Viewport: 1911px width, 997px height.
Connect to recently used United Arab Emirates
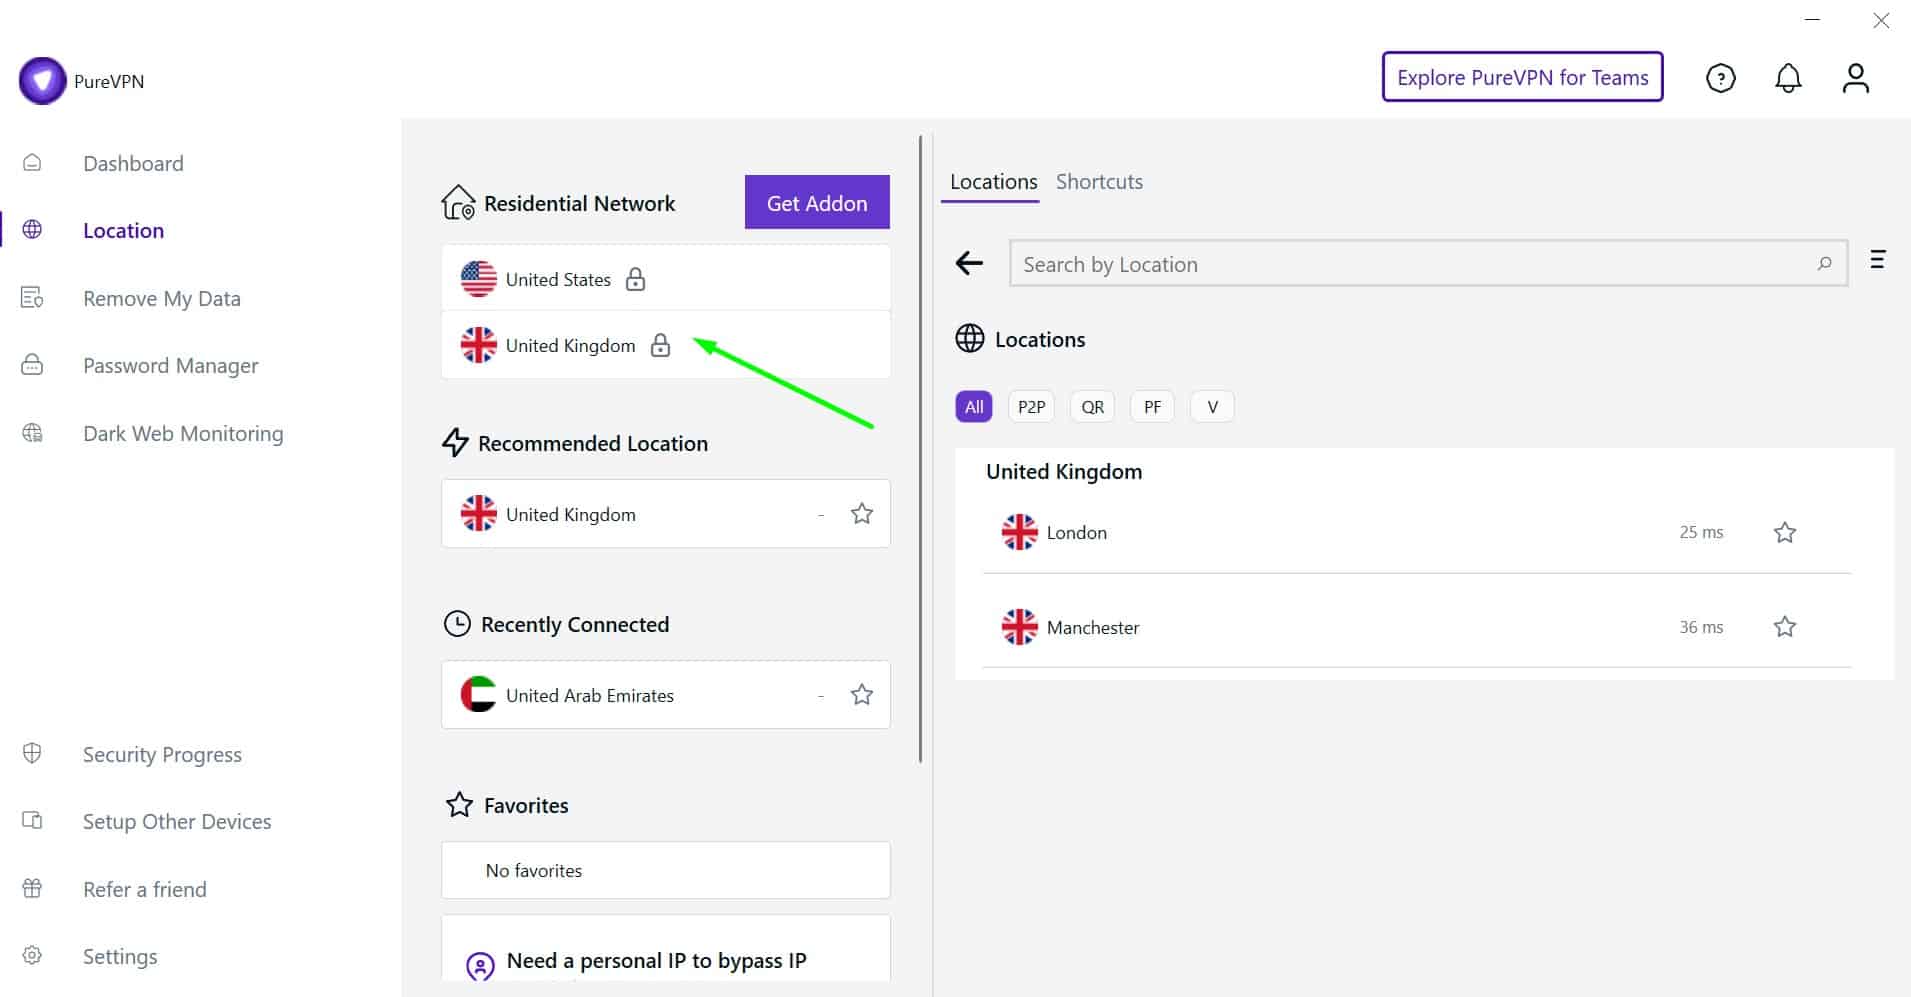tap(666, 694)
